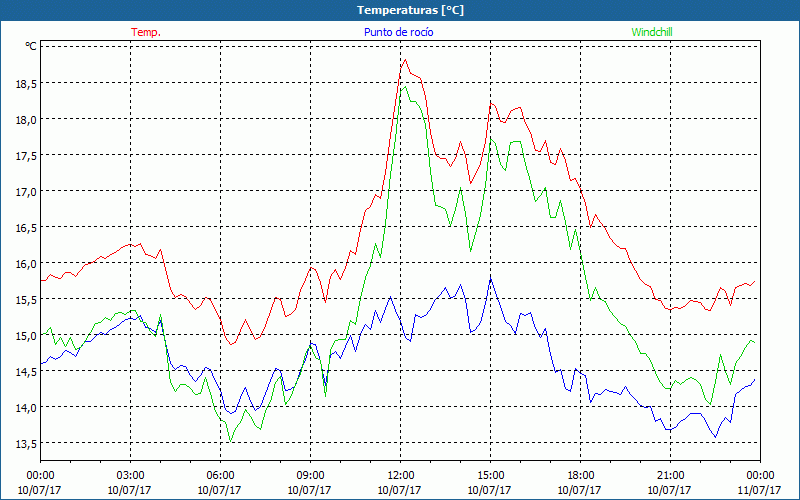Click the 17,0 y-axis value
800x500 pixels.
(26, 192)
